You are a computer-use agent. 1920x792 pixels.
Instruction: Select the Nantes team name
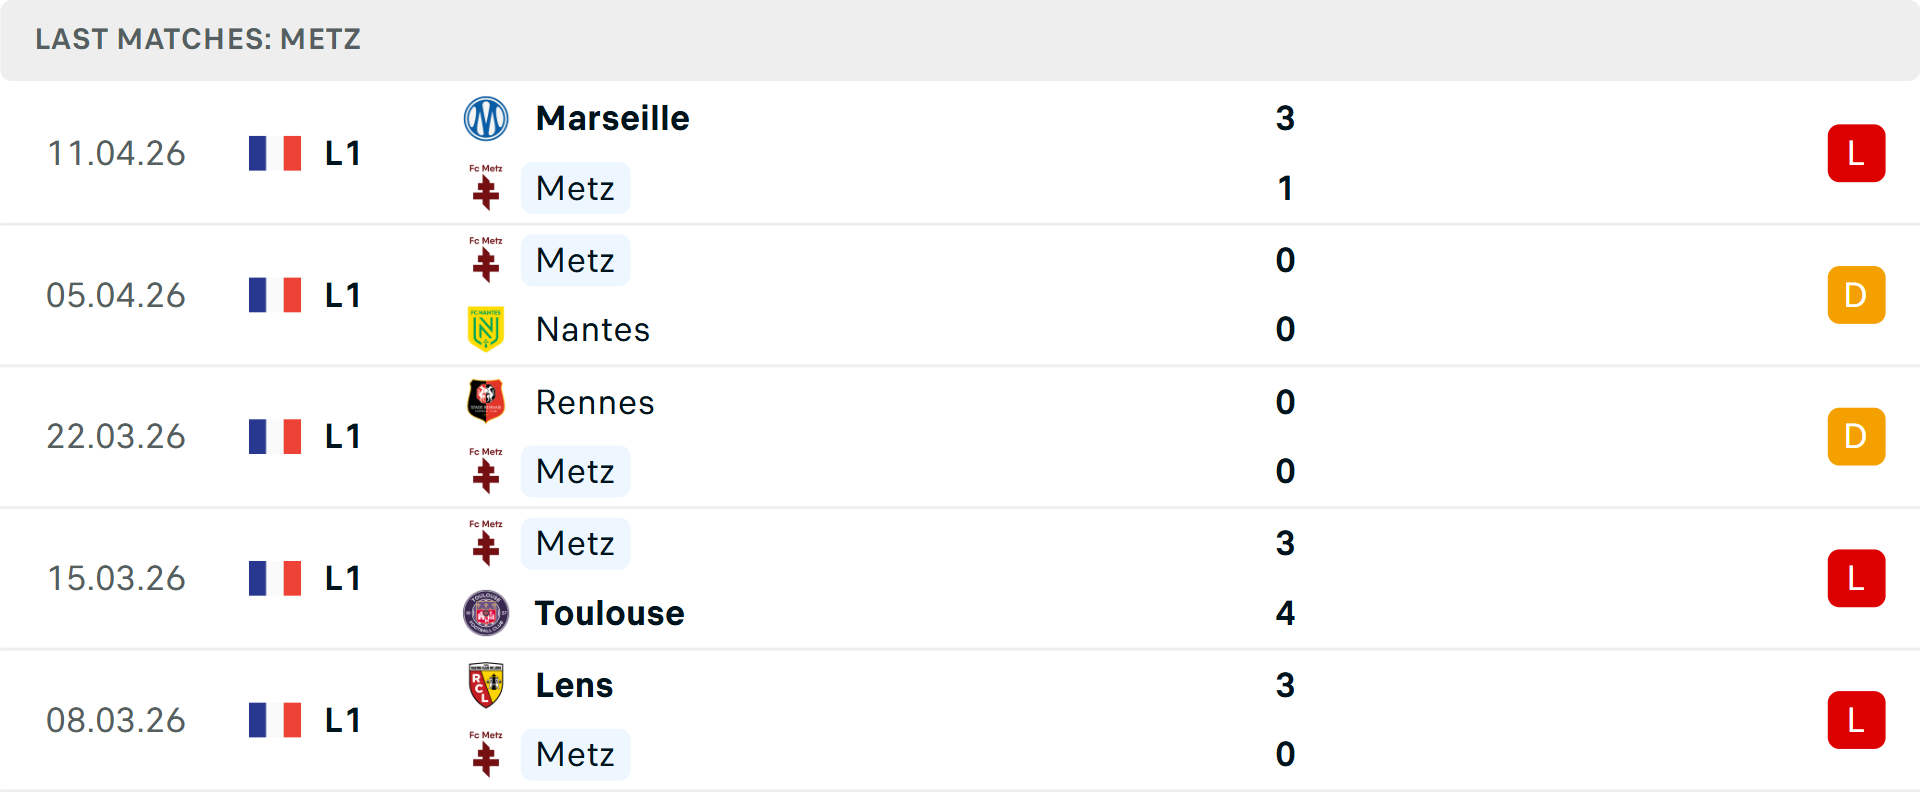point(592,329)
